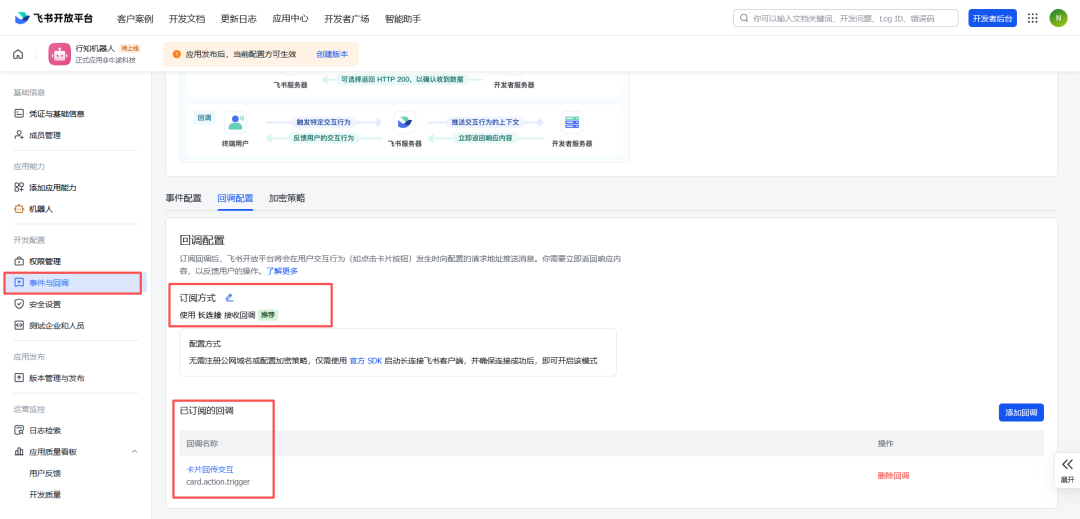Open the apps grid icon
The width and height of the screenshot is (1080, 519).
pos(1032,18)
